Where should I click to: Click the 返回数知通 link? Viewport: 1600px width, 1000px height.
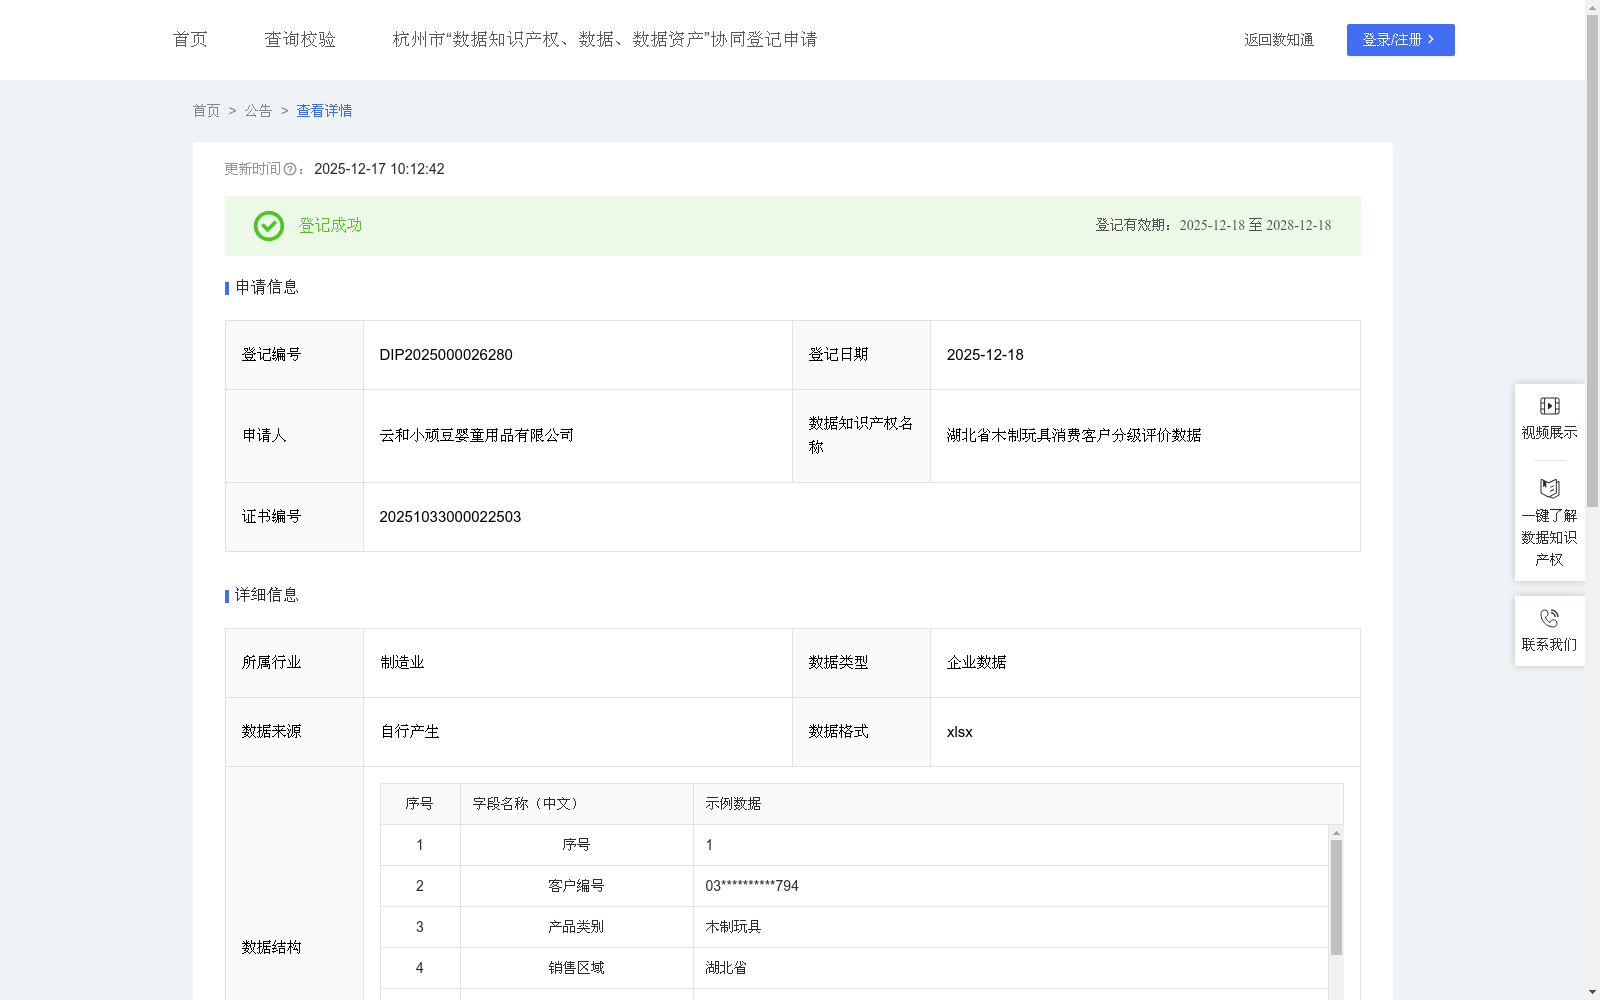click(x=1279, y=40)
